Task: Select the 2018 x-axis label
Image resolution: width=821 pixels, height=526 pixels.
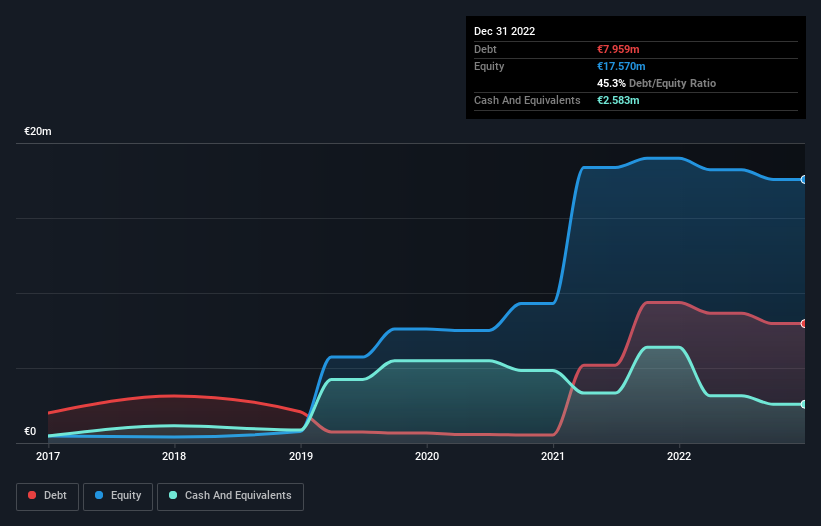Action: [174, 456]
